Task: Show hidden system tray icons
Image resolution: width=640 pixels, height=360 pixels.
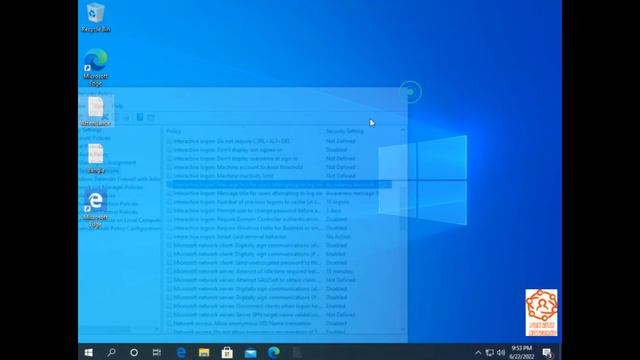Action: pyautogui.click(x=478, y=352)
